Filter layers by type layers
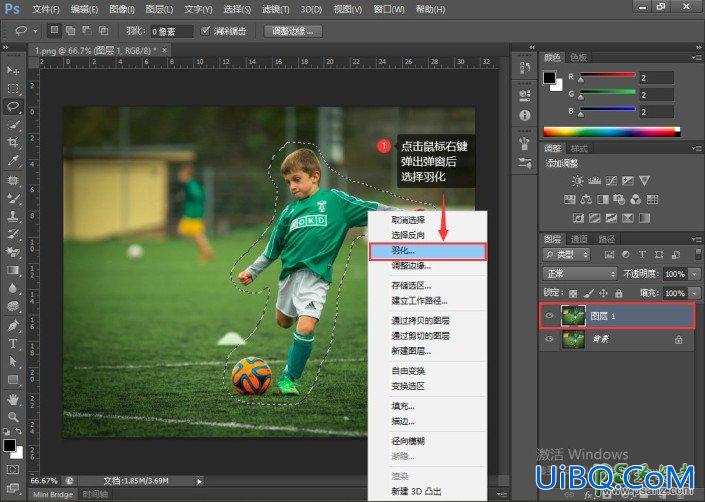 point(642,254)
